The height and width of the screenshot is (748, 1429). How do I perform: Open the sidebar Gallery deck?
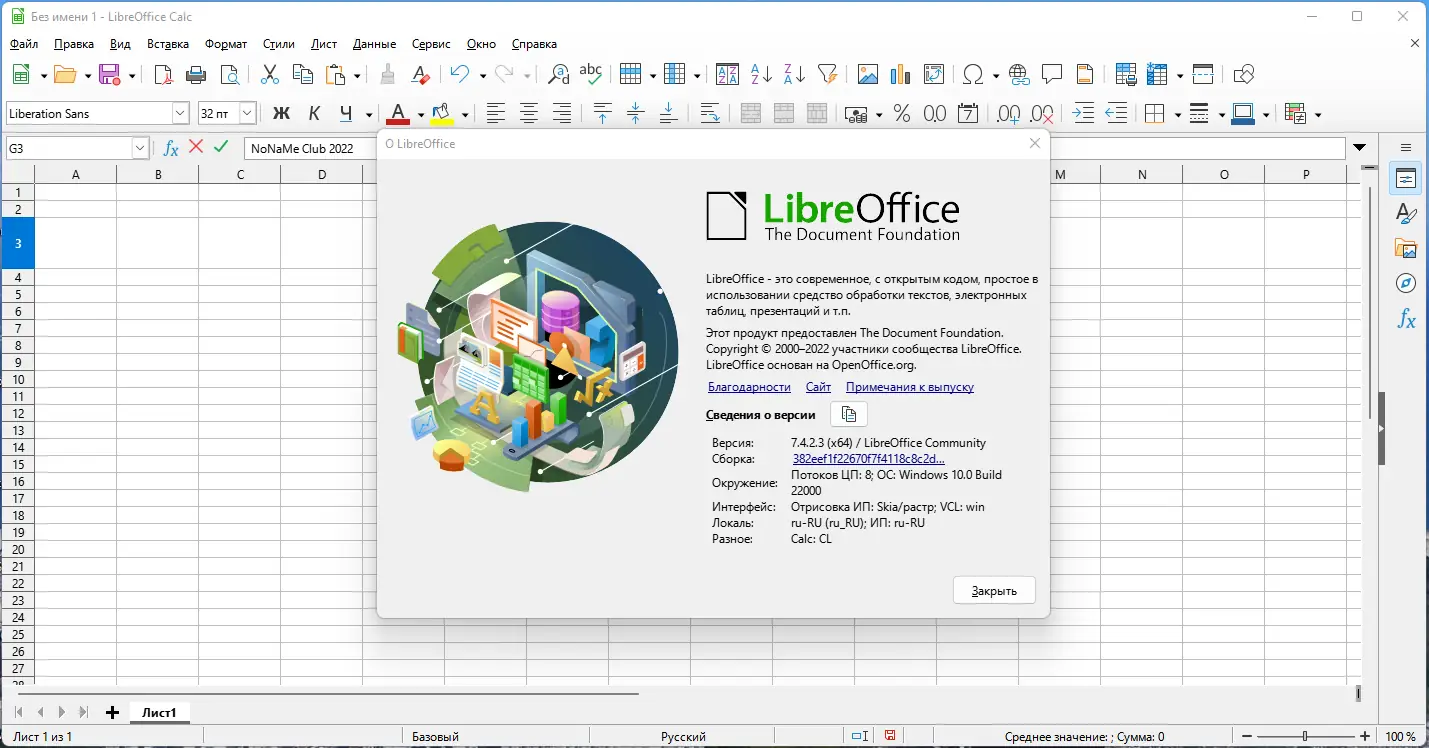1406,248
